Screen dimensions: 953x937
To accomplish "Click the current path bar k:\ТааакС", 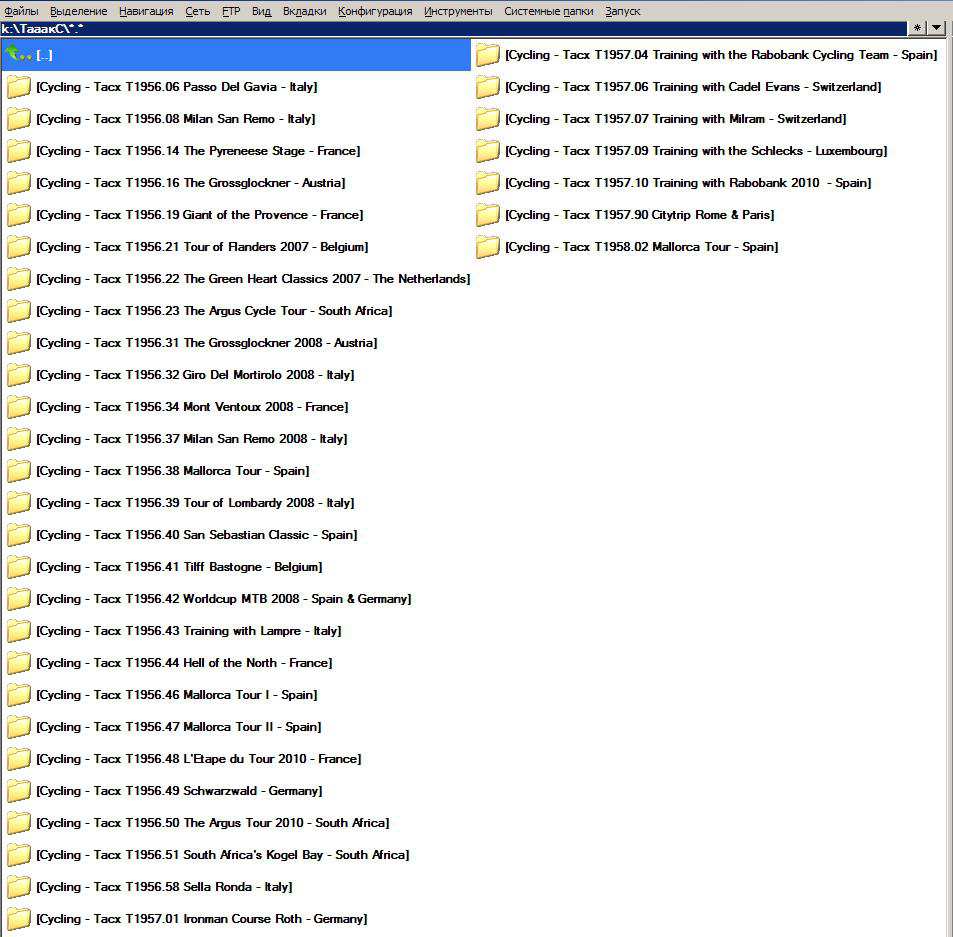I will 400,28.
